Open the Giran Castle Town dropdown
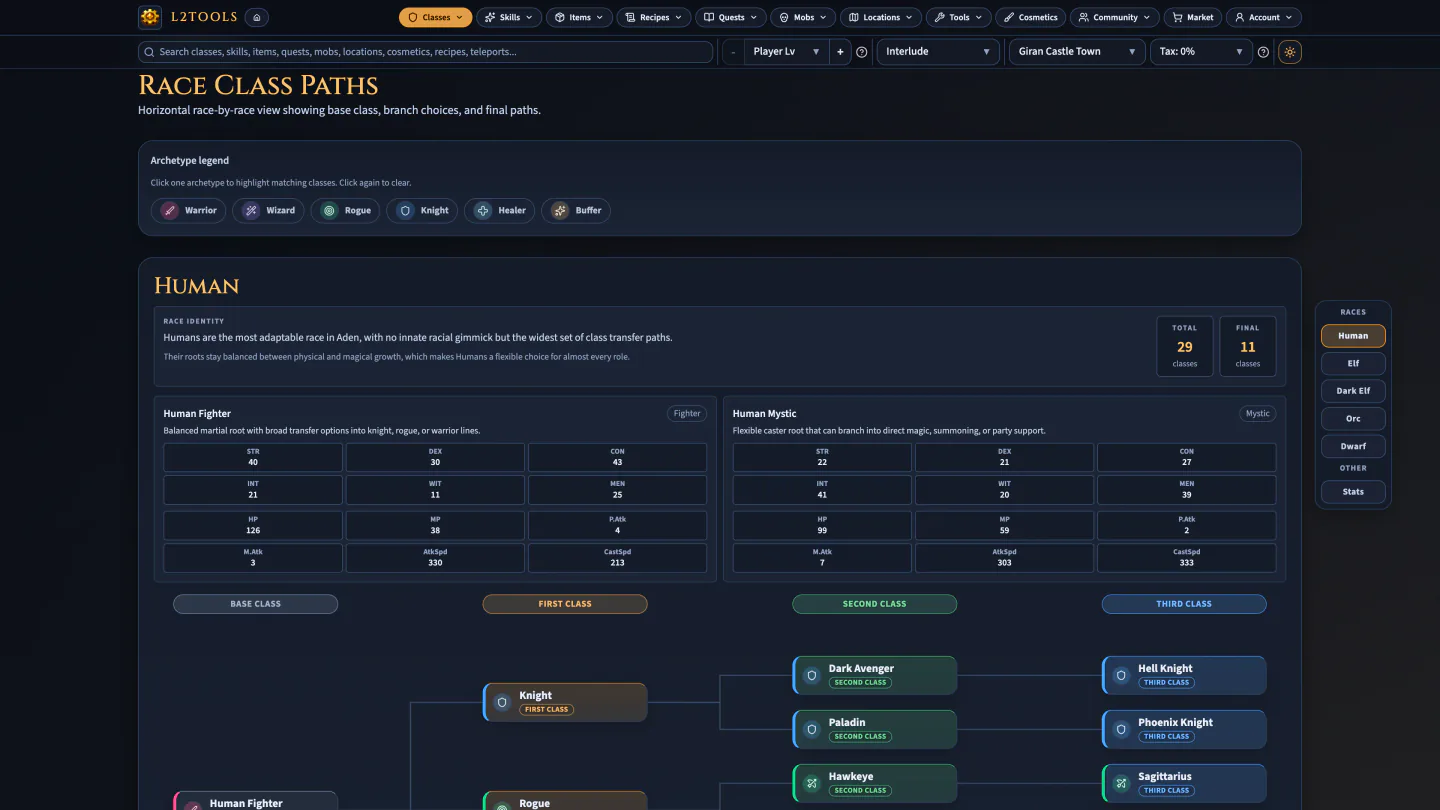1440x810 pixels. 1078,52
